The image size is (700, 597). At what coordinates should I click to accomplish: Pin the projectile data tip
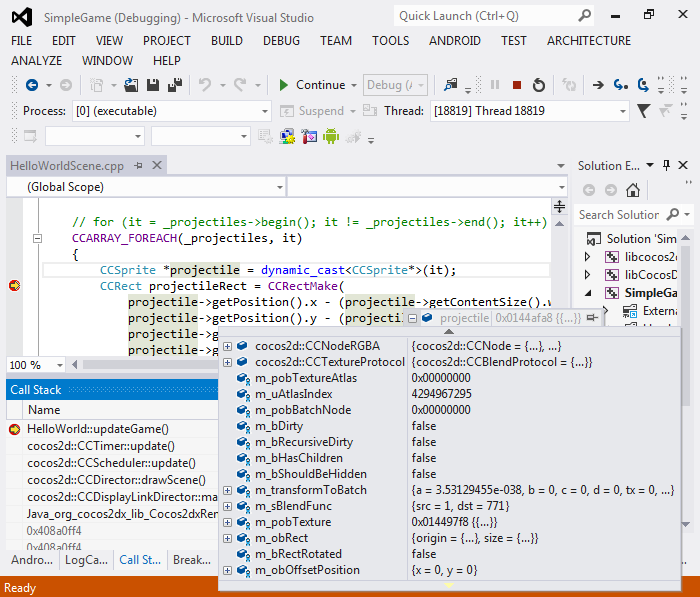pos(592,318)
